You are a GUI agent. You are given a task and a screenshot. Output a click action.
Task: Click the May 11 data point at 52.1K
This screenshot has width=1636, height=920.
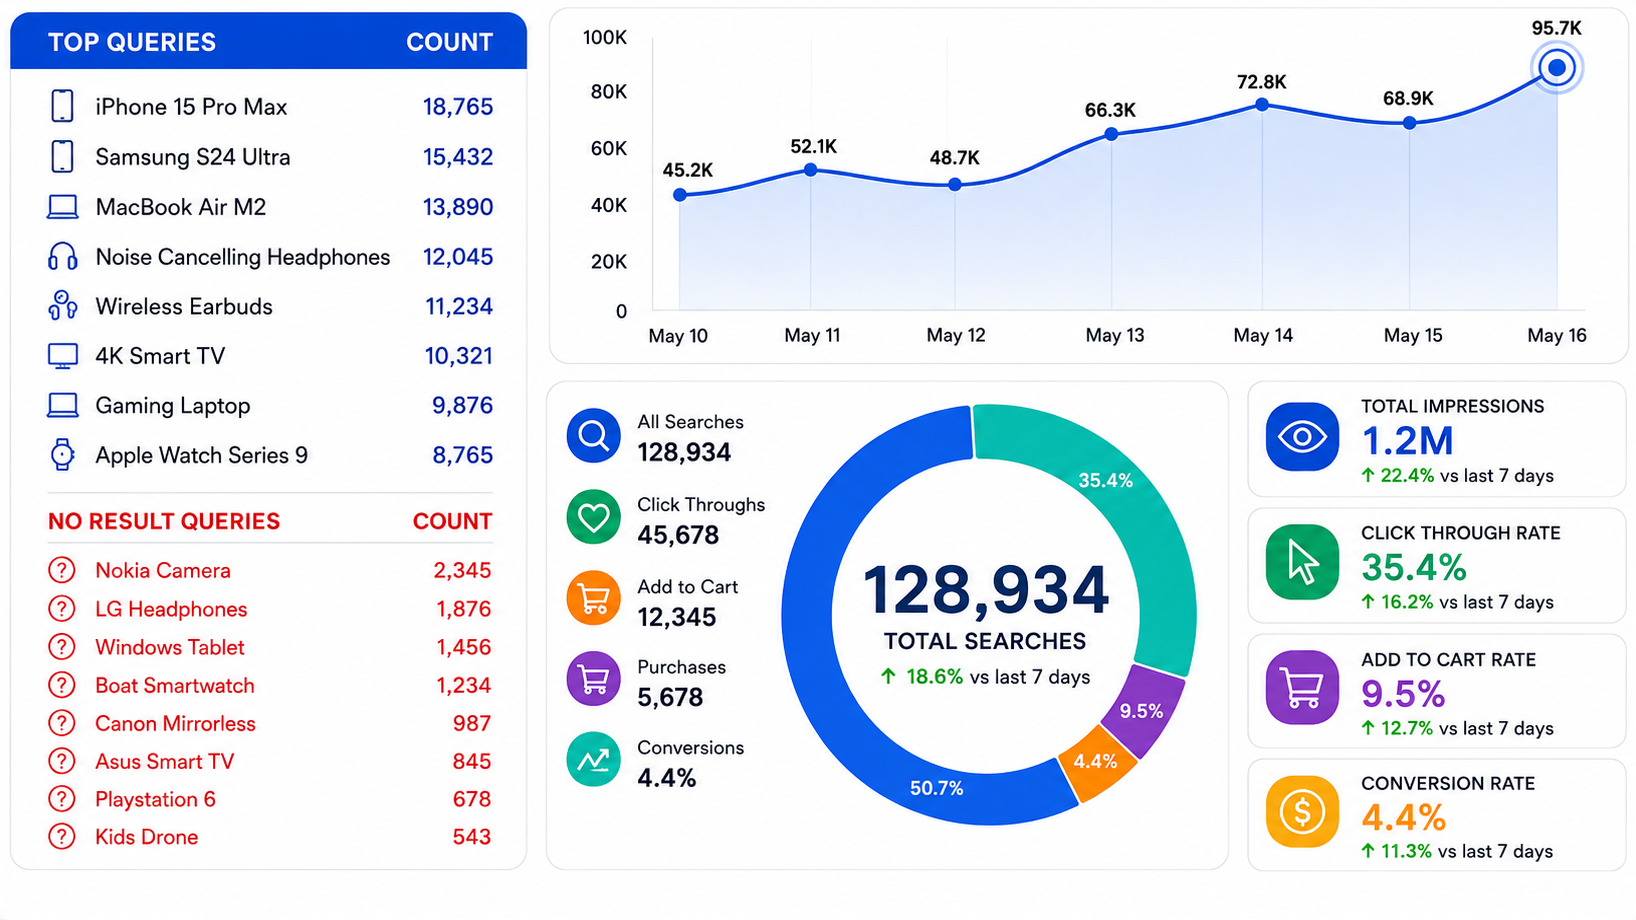tap(811, 170)
